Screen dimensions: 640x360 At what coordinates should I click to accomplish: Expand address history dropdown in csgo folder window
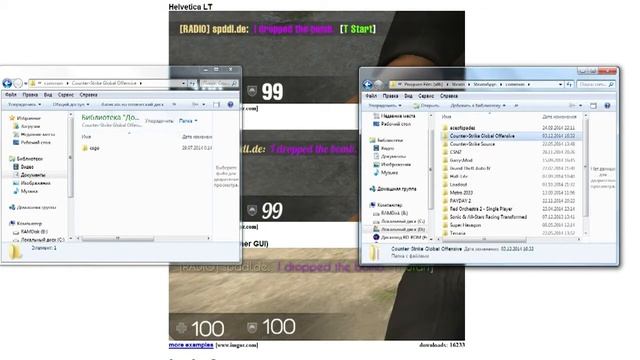click(x=183, y=83)
